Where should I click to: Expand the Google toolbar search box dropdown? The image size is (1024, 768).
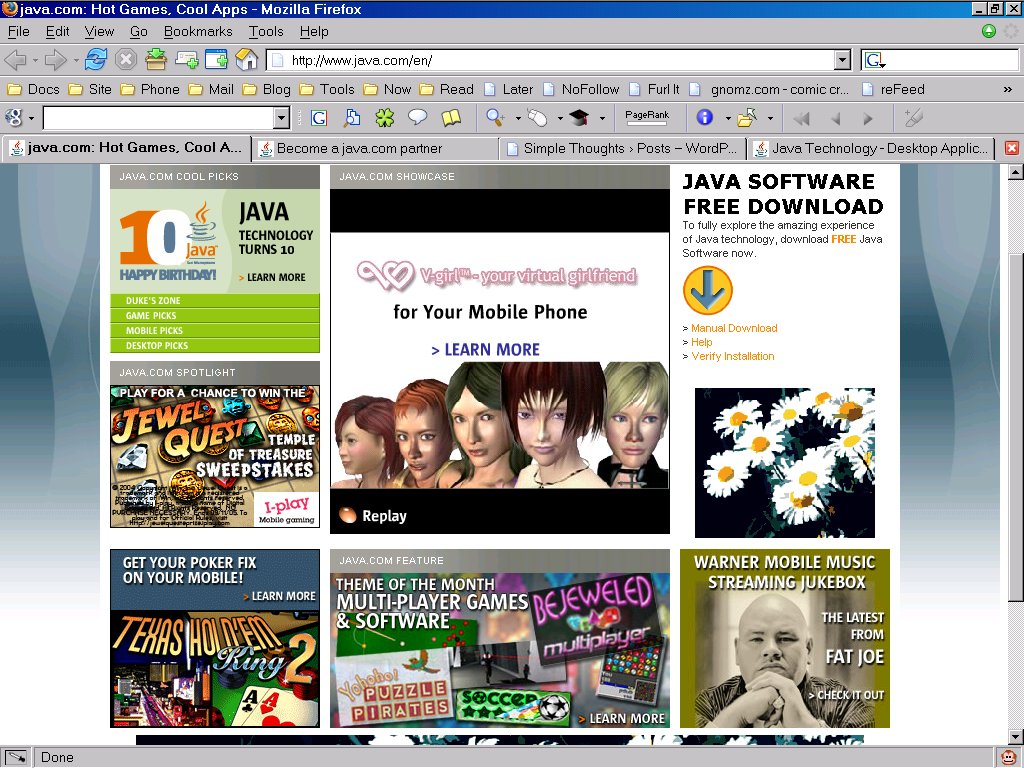tap(281, 118)
